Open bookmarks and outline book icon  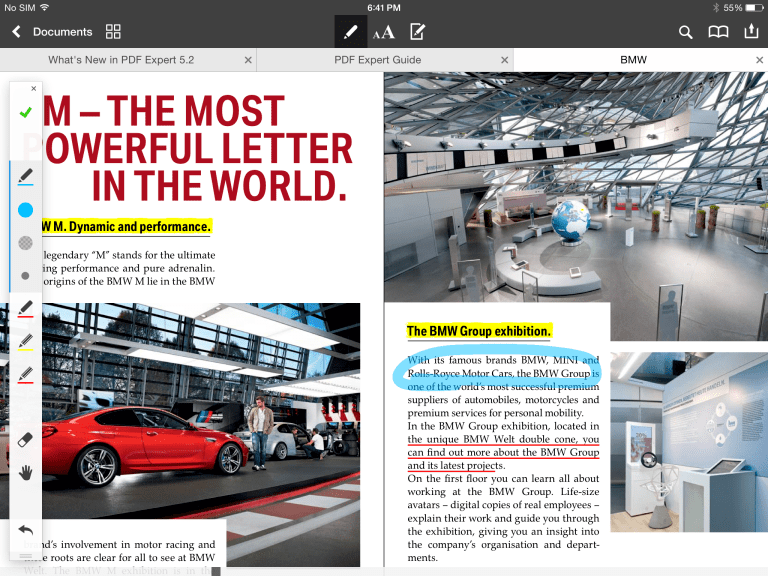coord(719,32)
